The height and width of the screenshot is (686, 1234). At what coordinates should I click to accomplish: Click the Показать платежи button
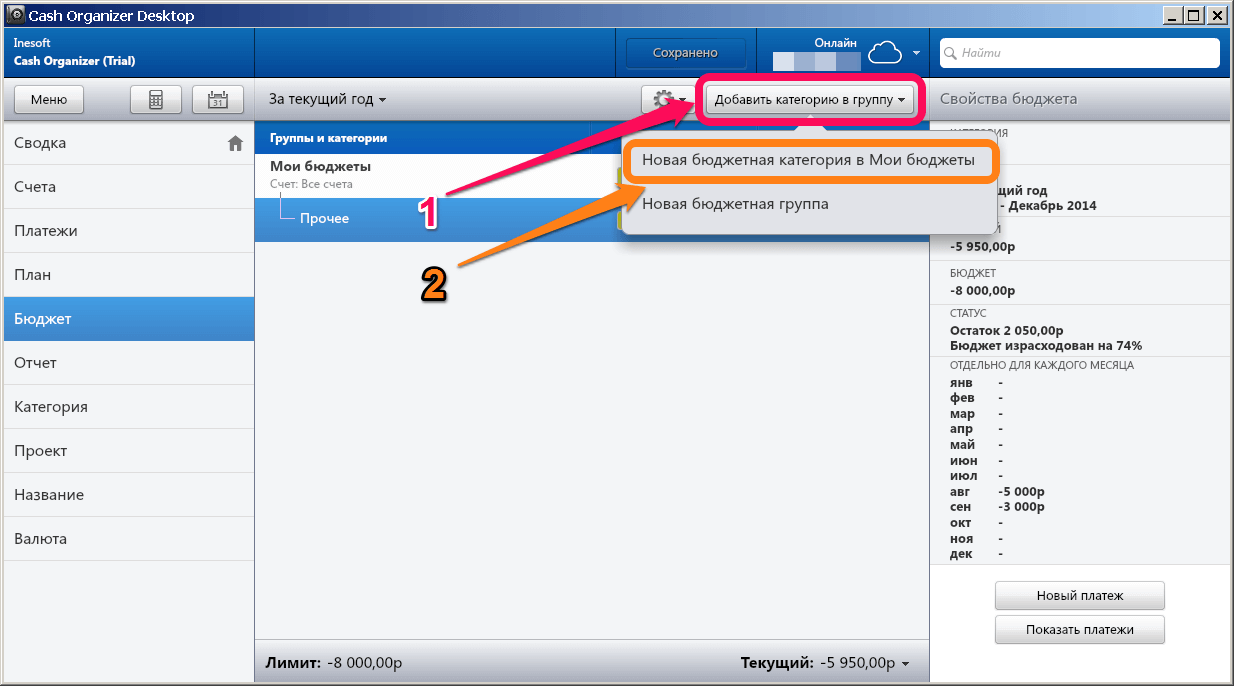1080,630
